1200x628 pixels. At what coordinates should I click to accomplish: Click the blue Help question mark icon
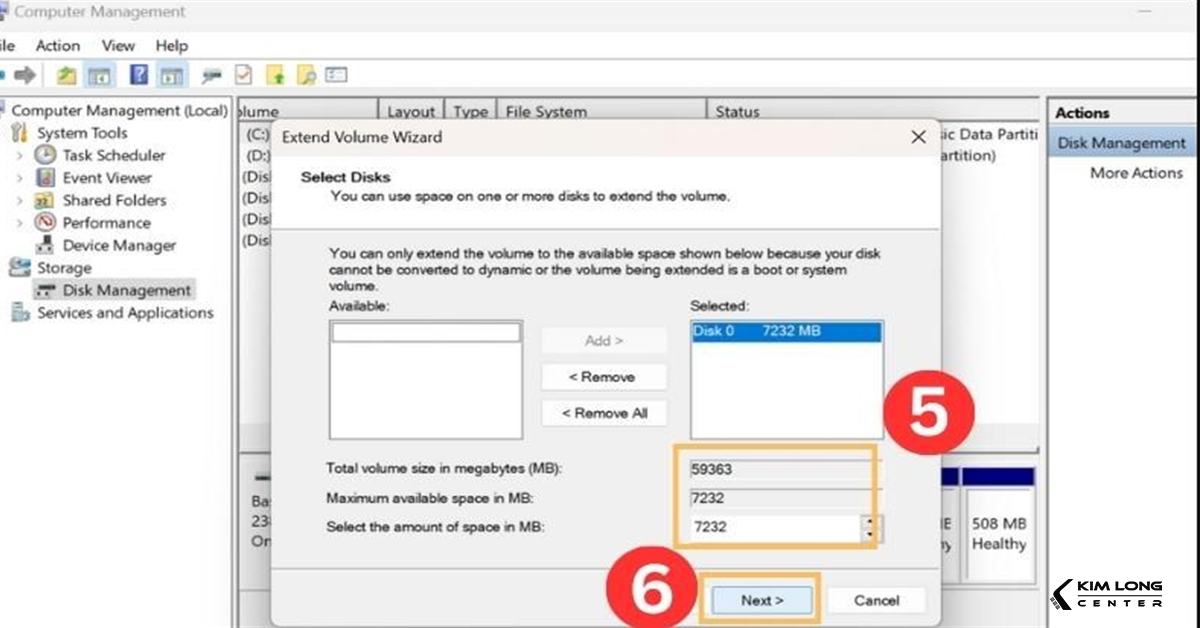pyautogui.click(x=139, y=75)
